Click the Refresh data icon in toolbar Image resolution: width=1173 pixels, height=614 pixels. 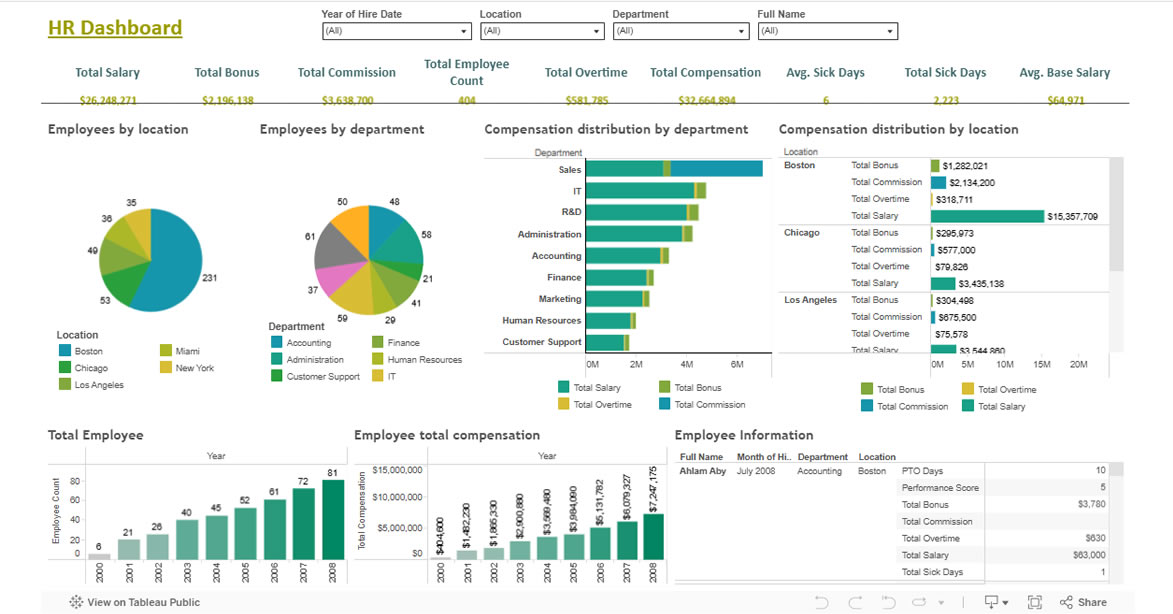point(919,602)
